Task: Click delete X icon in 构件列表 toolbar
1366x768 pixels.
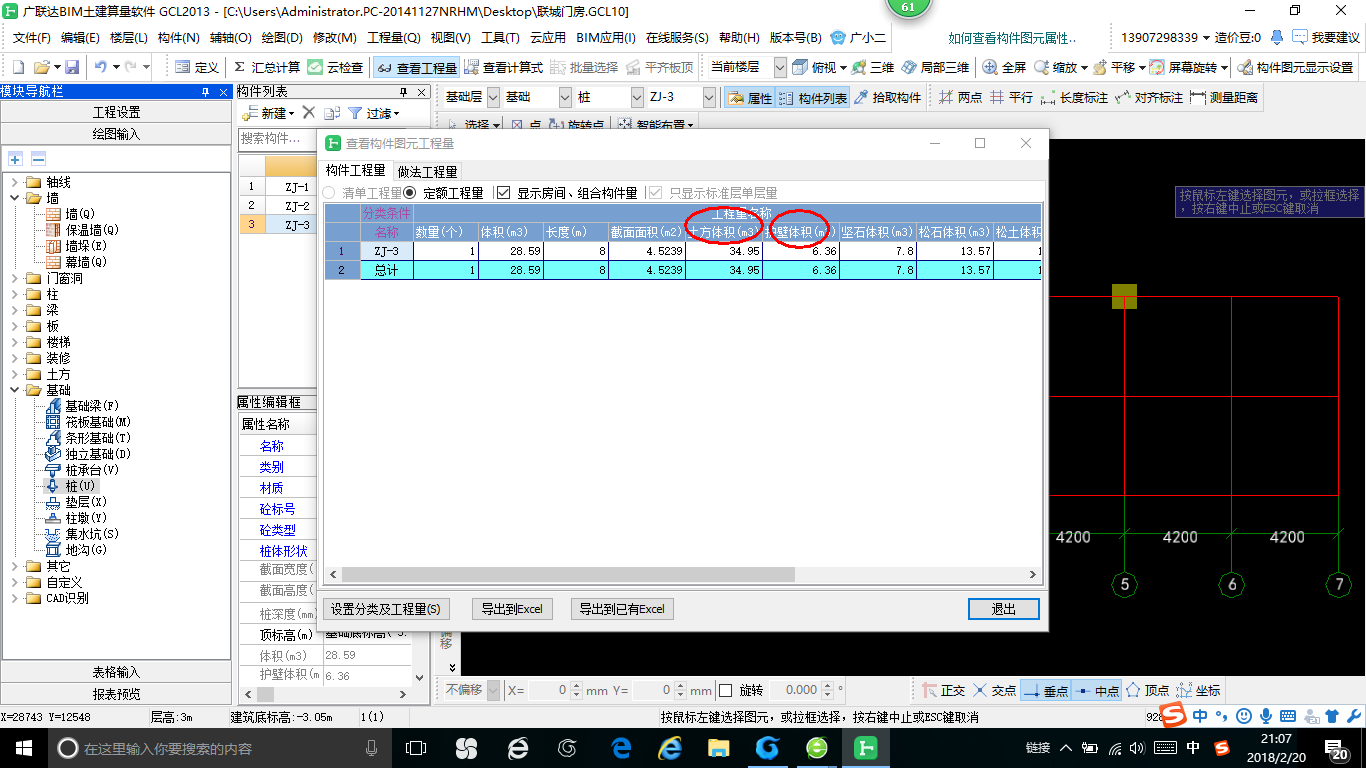Action: coord(308,113)
